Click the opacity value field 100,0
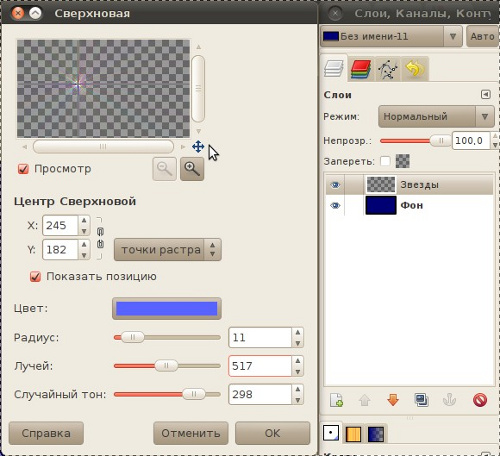500x456 pixels. (x=471, y=140)
